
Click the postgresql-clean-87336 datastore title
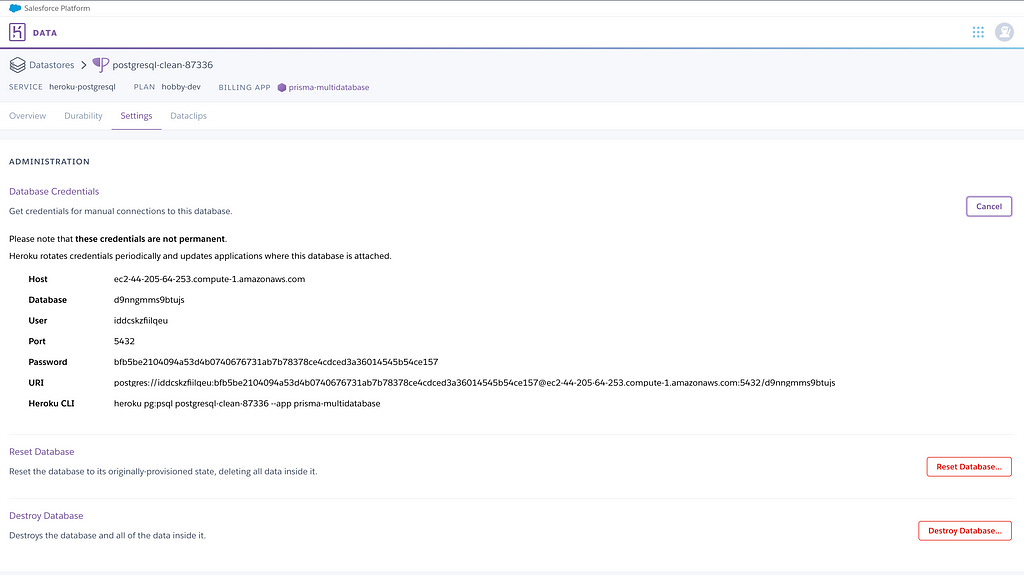(163, 65)
